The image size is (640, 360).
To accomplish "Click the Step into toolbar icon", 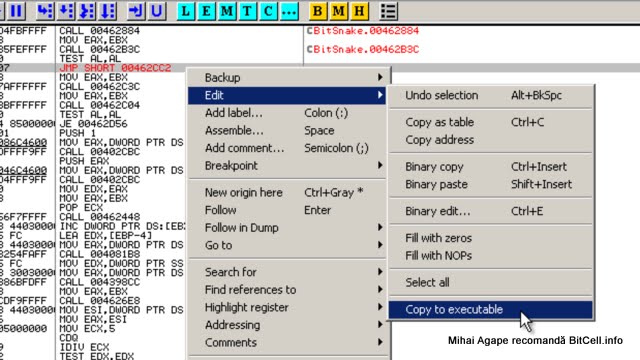I will [44, 11].
